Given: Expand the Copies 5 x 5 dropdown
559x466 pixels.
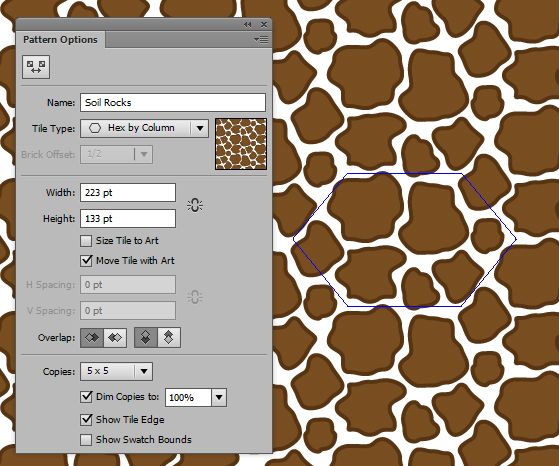Looking at the screenshot, I should click(x=117, y=372).
